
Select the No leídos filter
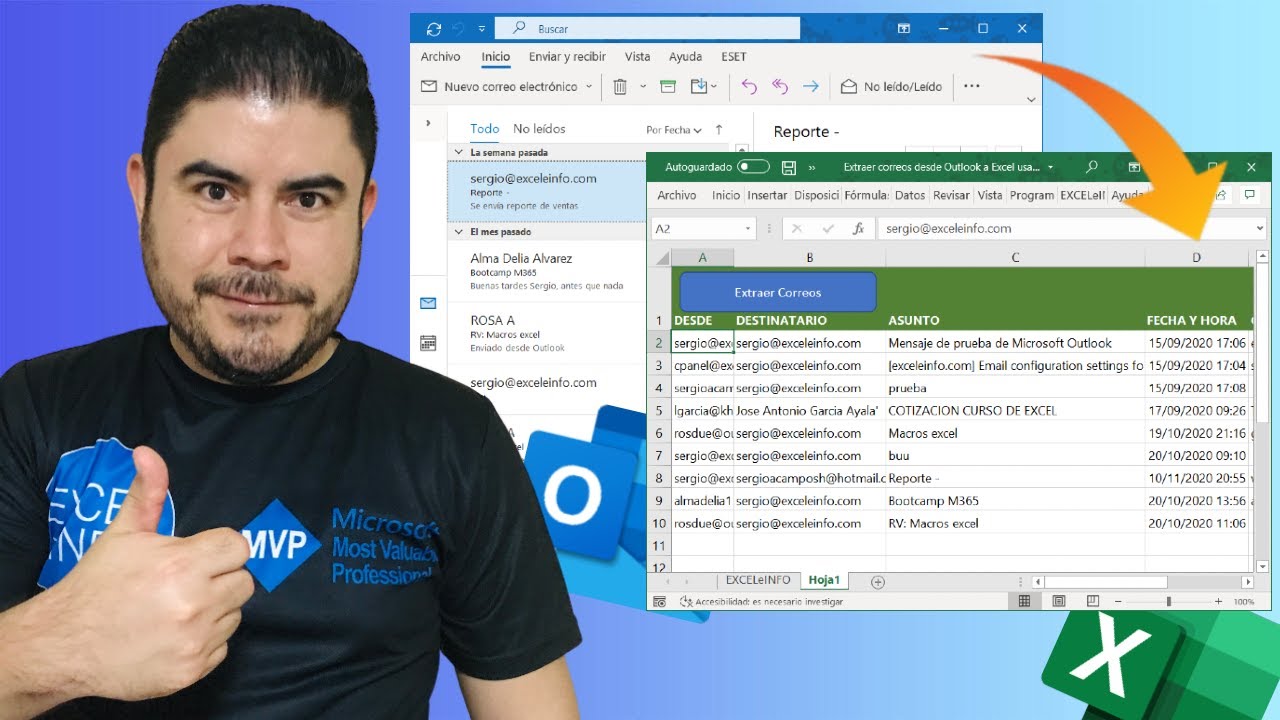tap(539, 129)
